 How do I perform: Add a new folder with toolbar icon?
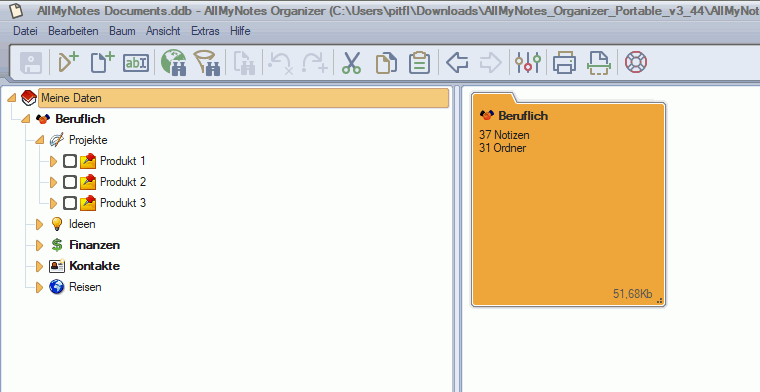pyautogui.click(x=68, y=63)
